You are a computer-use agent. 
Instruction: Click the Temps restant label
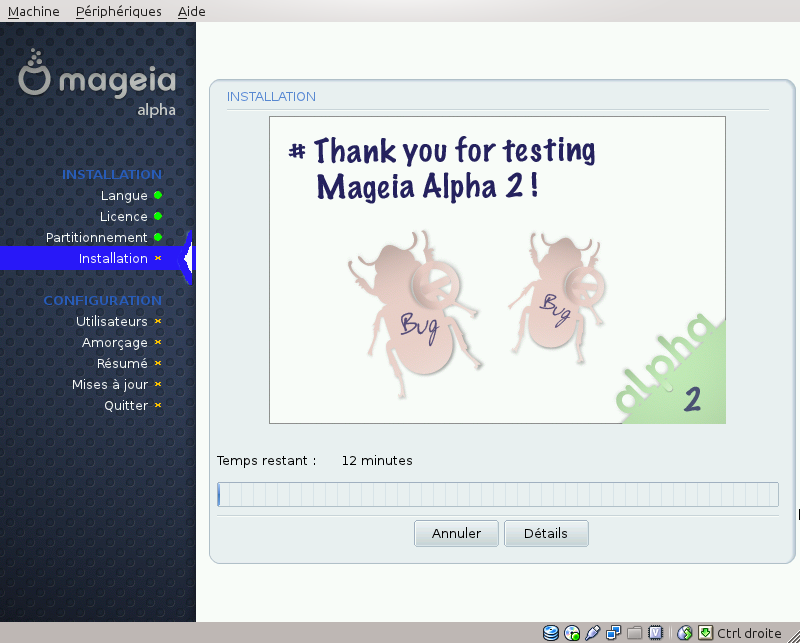266,461
